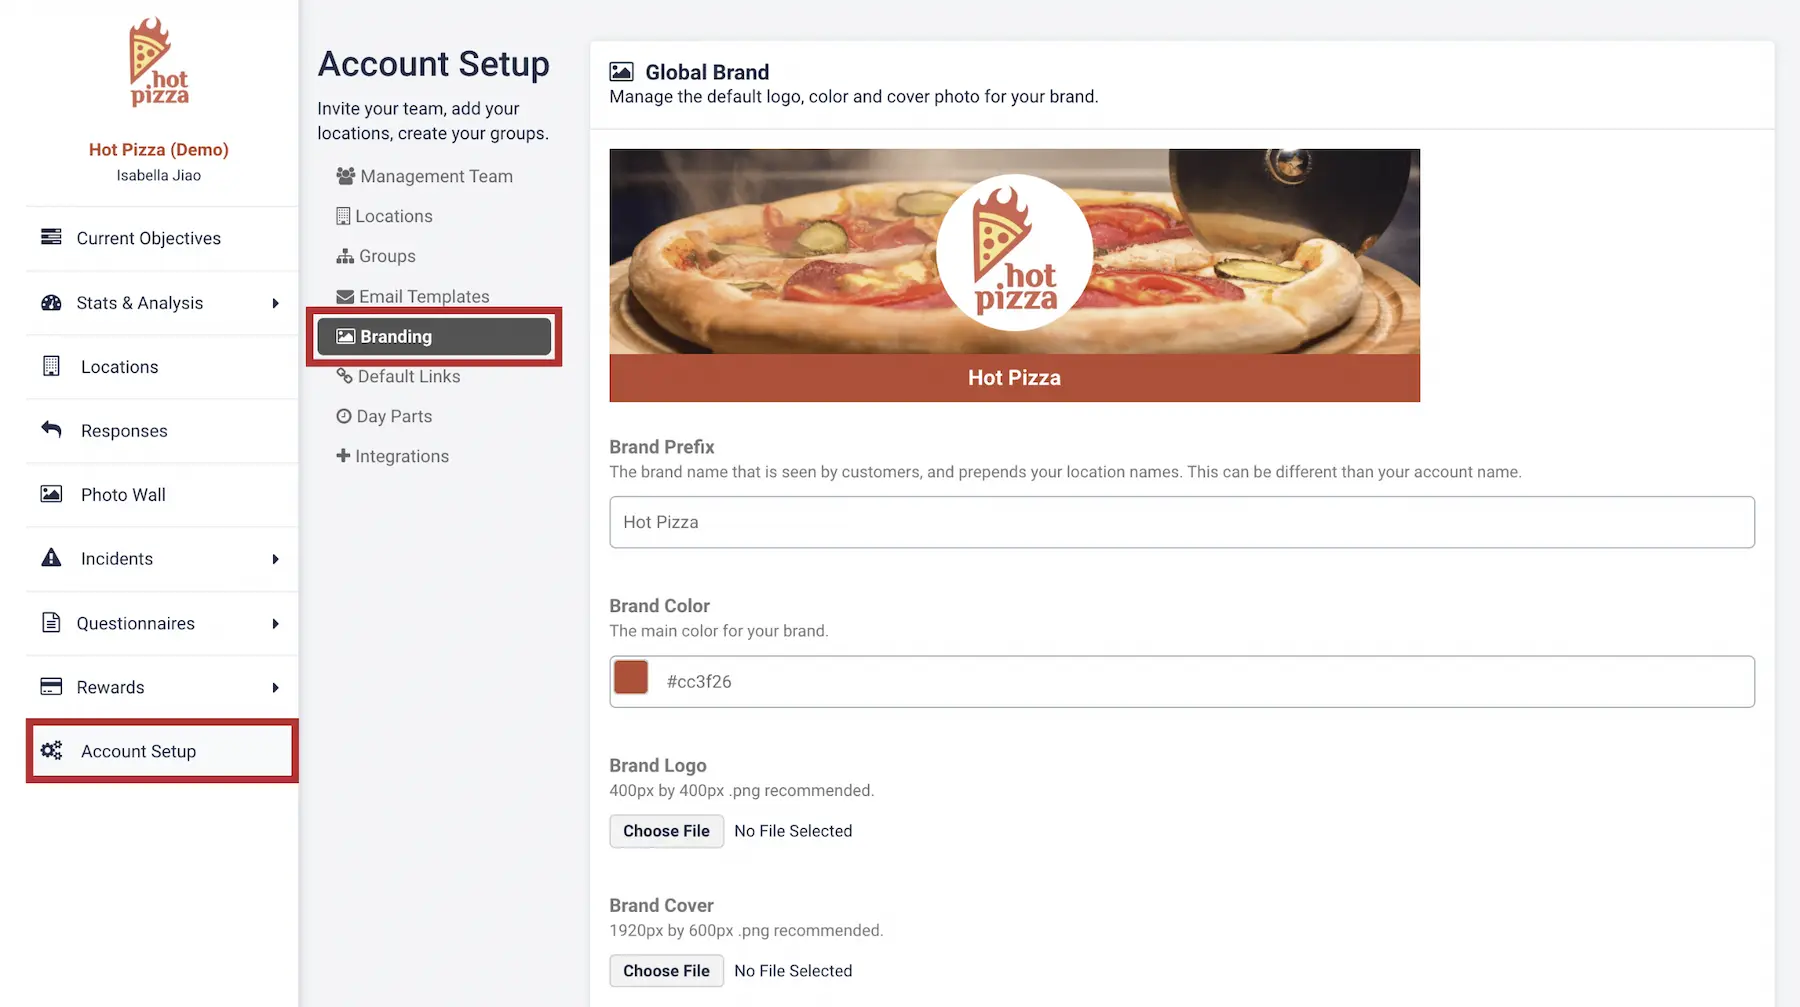1800x1007 pixels.
Task: Expand the Questionnaires submenu arrow
Action: [x=275, y=624]
